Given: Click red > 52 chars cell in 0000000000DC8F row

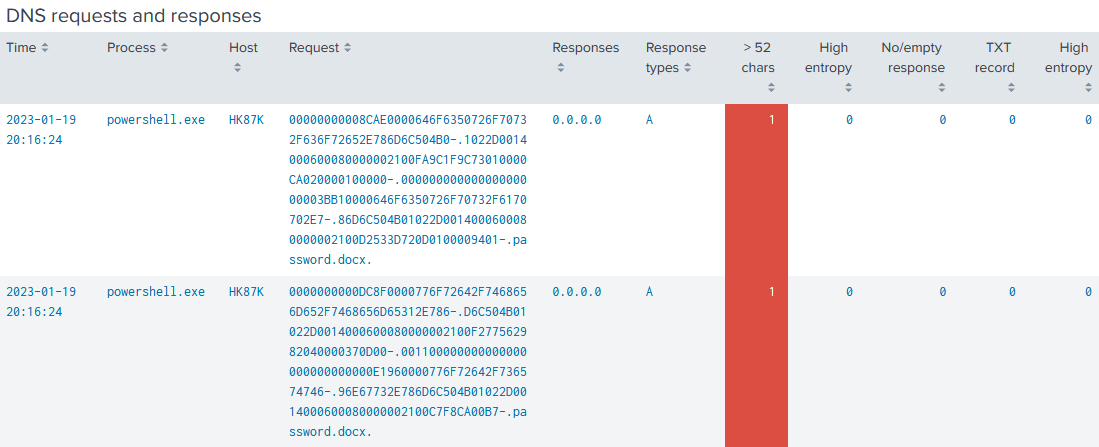Looking at the screenshot, I should click(x=756, y=362).
